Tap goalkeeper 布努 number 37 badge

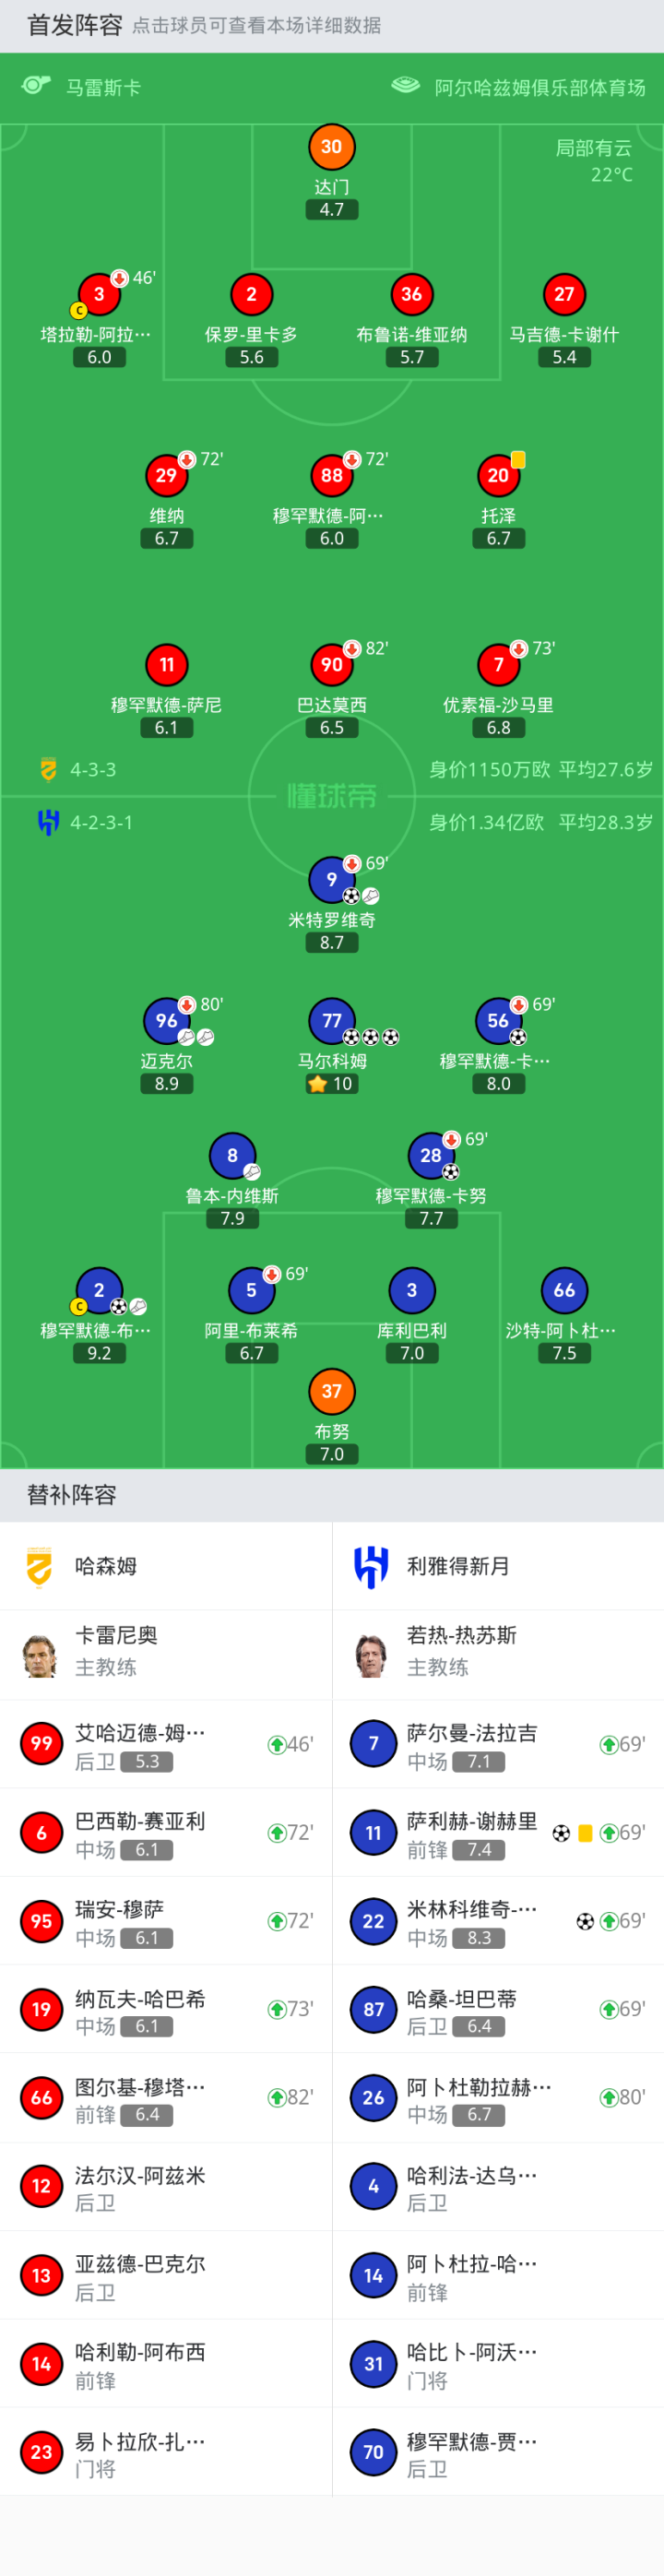pos(331,1391)
